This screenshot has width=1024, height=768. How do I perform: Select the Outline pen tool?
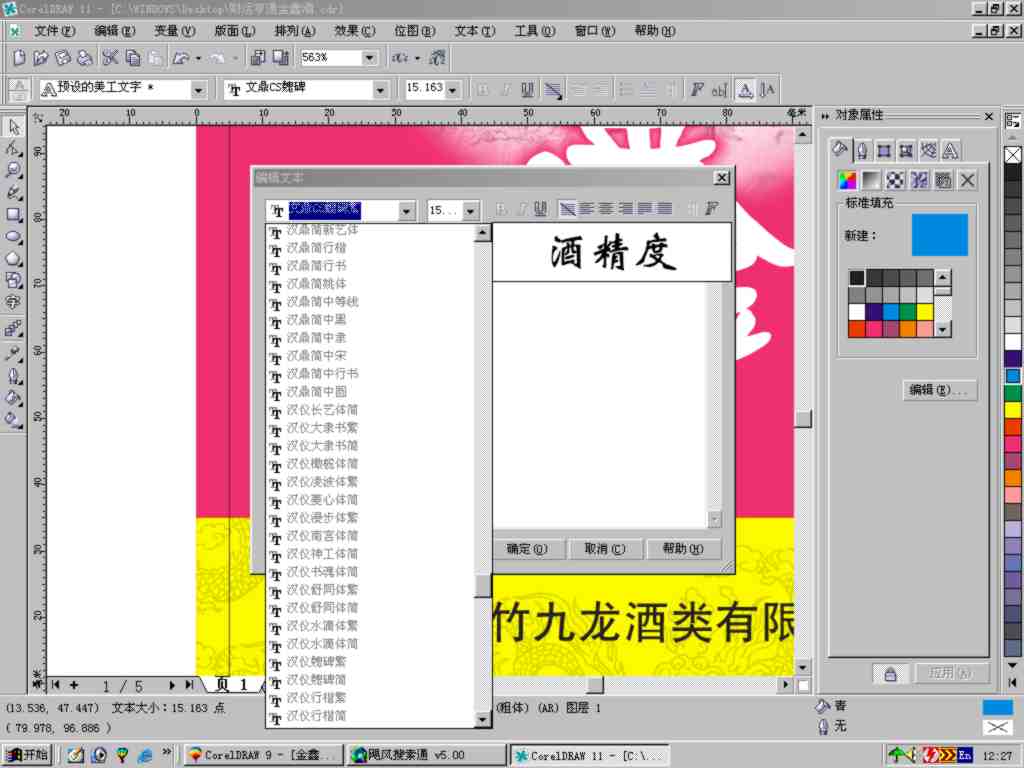[x=14, y=376]
